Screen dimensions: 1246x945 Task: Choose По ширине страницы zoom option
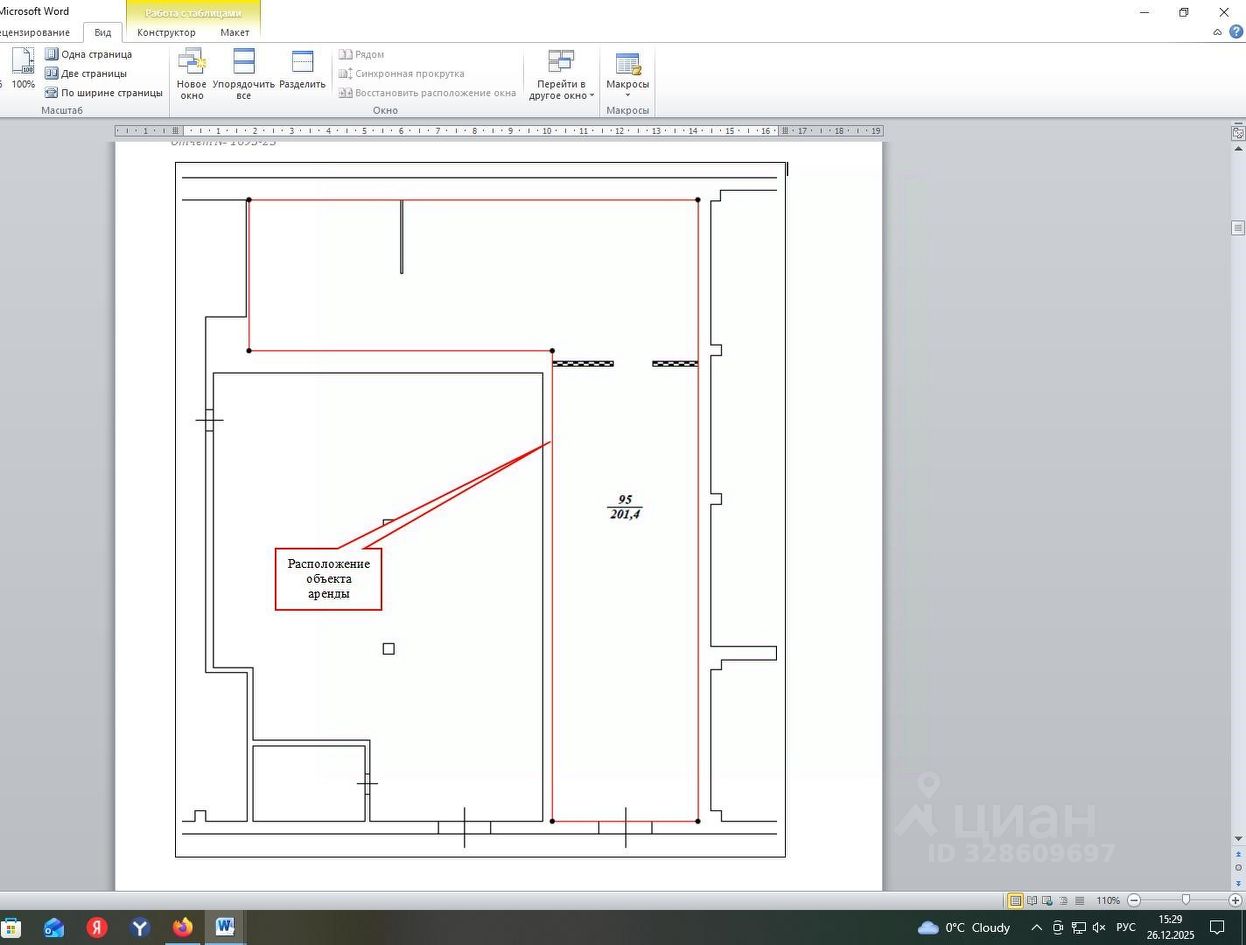pos(103,92)
